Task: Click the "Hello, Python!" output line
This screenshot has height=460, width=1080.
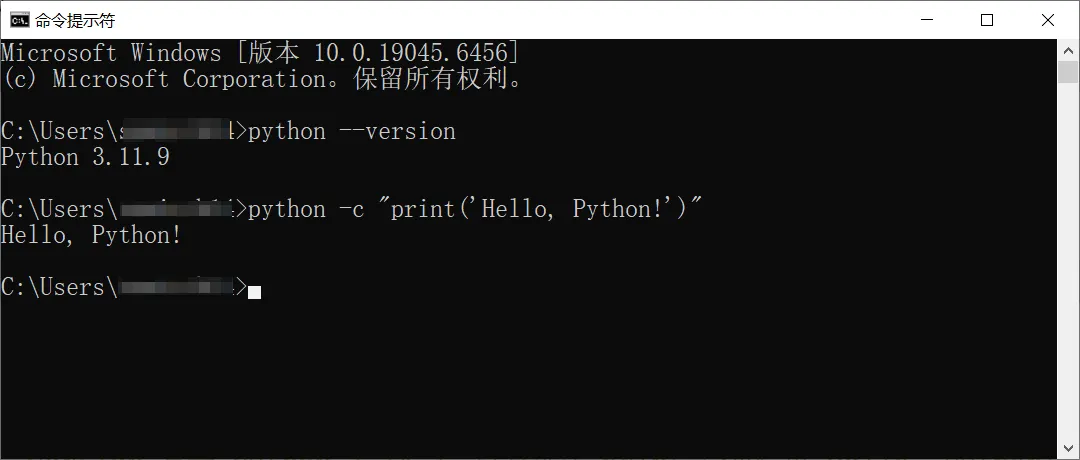Action: point(91,235)
